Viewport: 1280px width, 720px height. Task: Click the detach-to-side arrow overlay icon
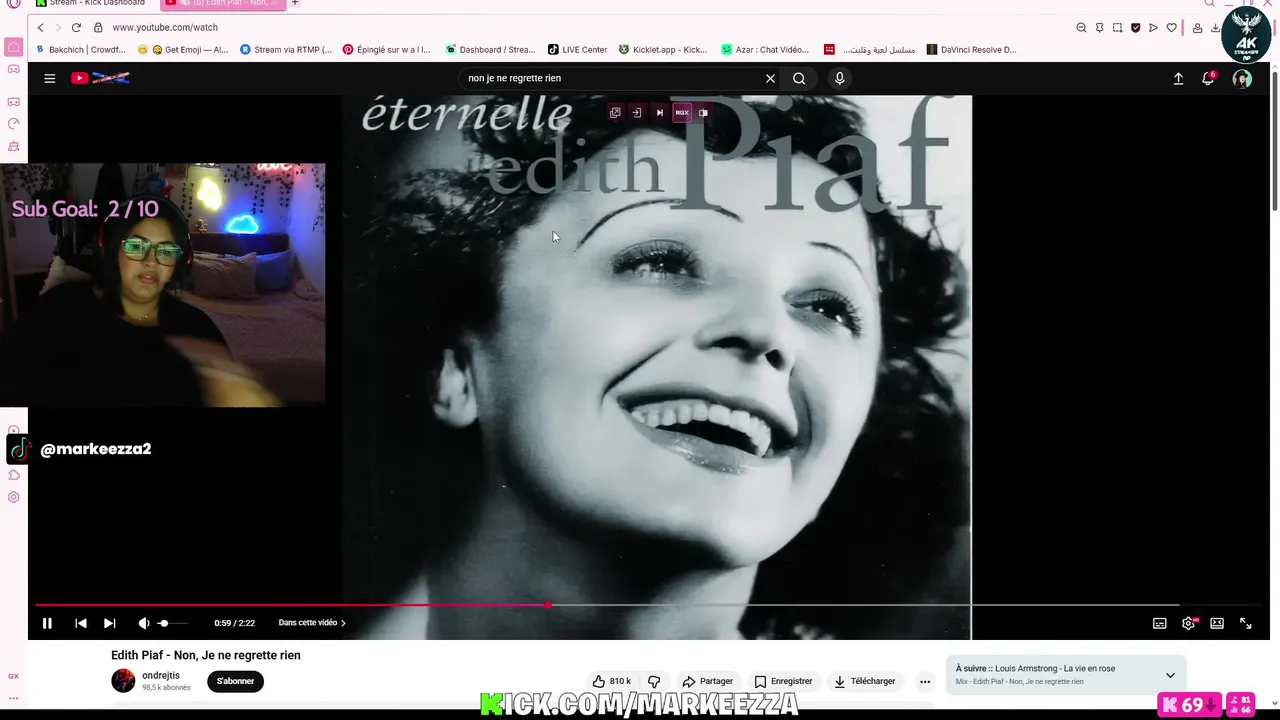coord(637,113)
